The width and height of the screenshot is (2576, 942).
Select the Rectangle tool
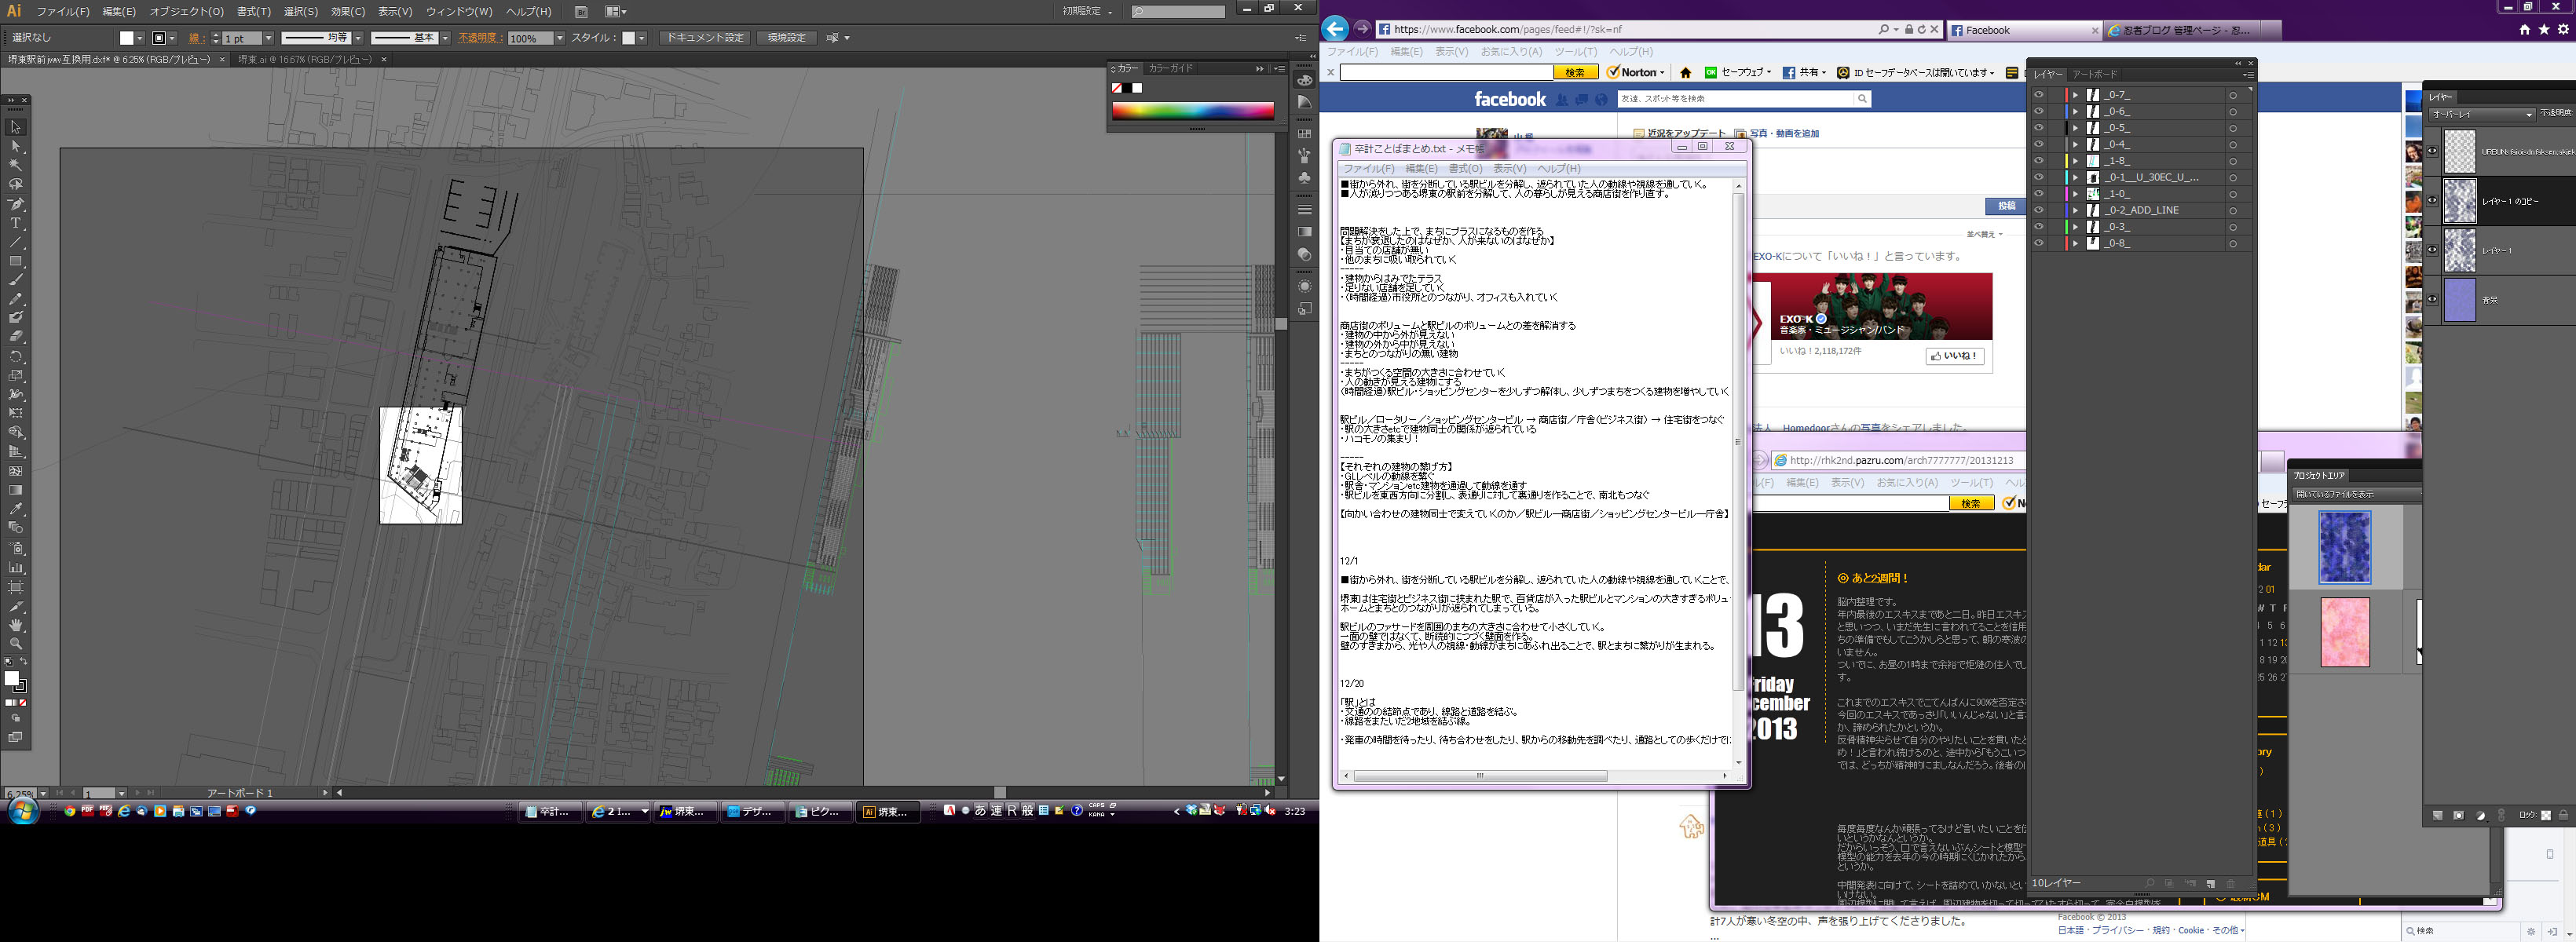pyautogui.click(x=16, y=262)
